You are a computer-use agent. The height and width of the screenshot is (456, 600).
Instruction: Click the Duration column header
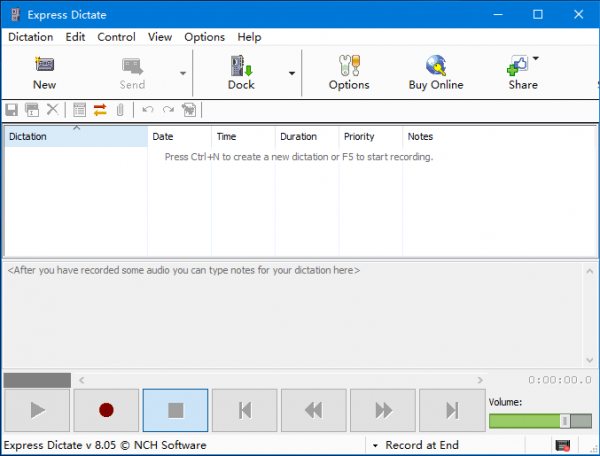point(298,136)
